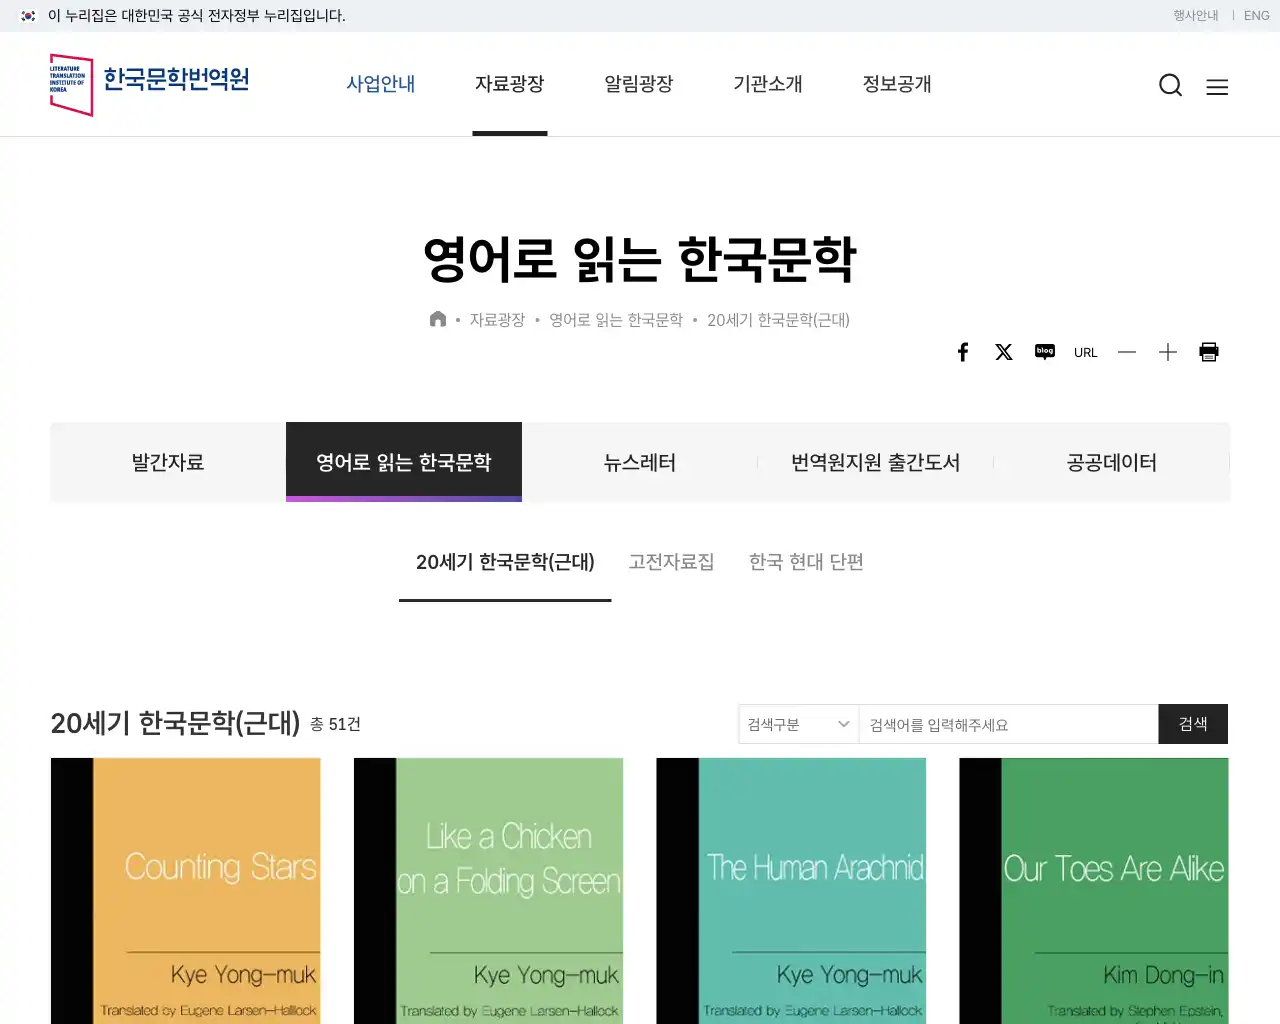This screenshot has width=1280, height=1024.
Task: Select the 영어로 읽는 한국문학 tab
Action: [404, 462]
